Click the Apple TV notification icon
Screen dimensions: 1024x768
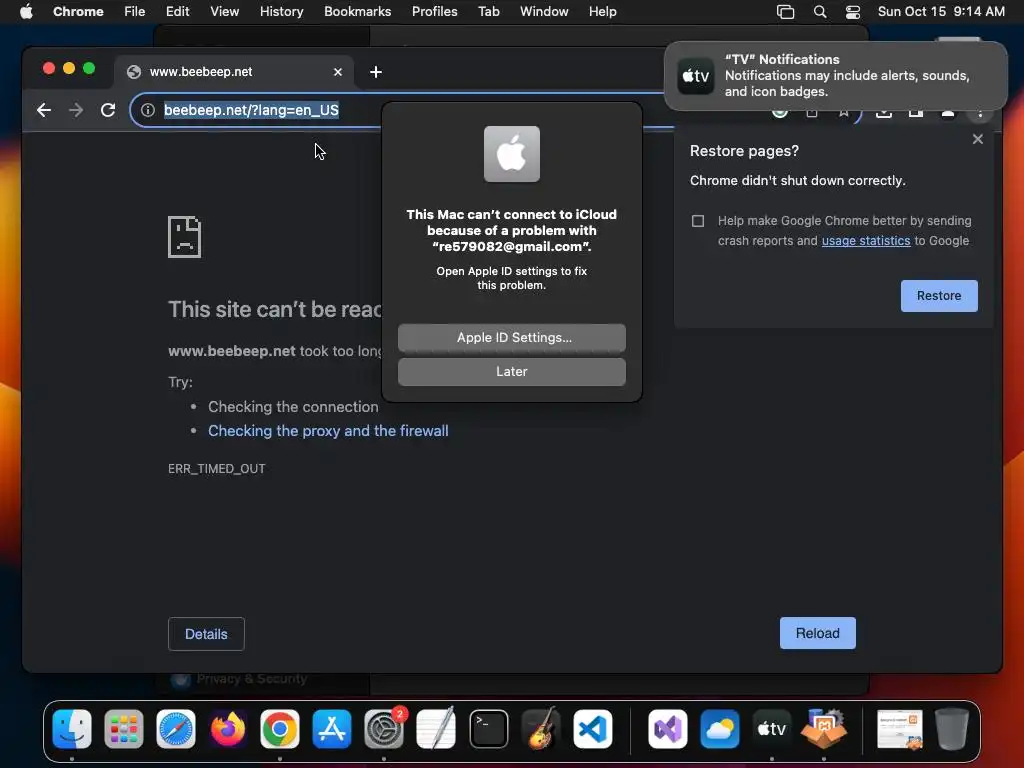[x=696, y=76]
